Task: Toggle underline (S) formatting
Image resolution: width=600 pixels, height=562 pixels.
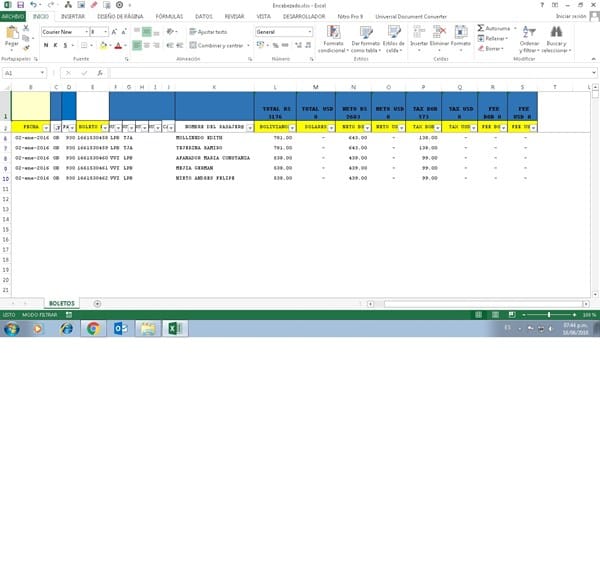Action: [65, 46]
